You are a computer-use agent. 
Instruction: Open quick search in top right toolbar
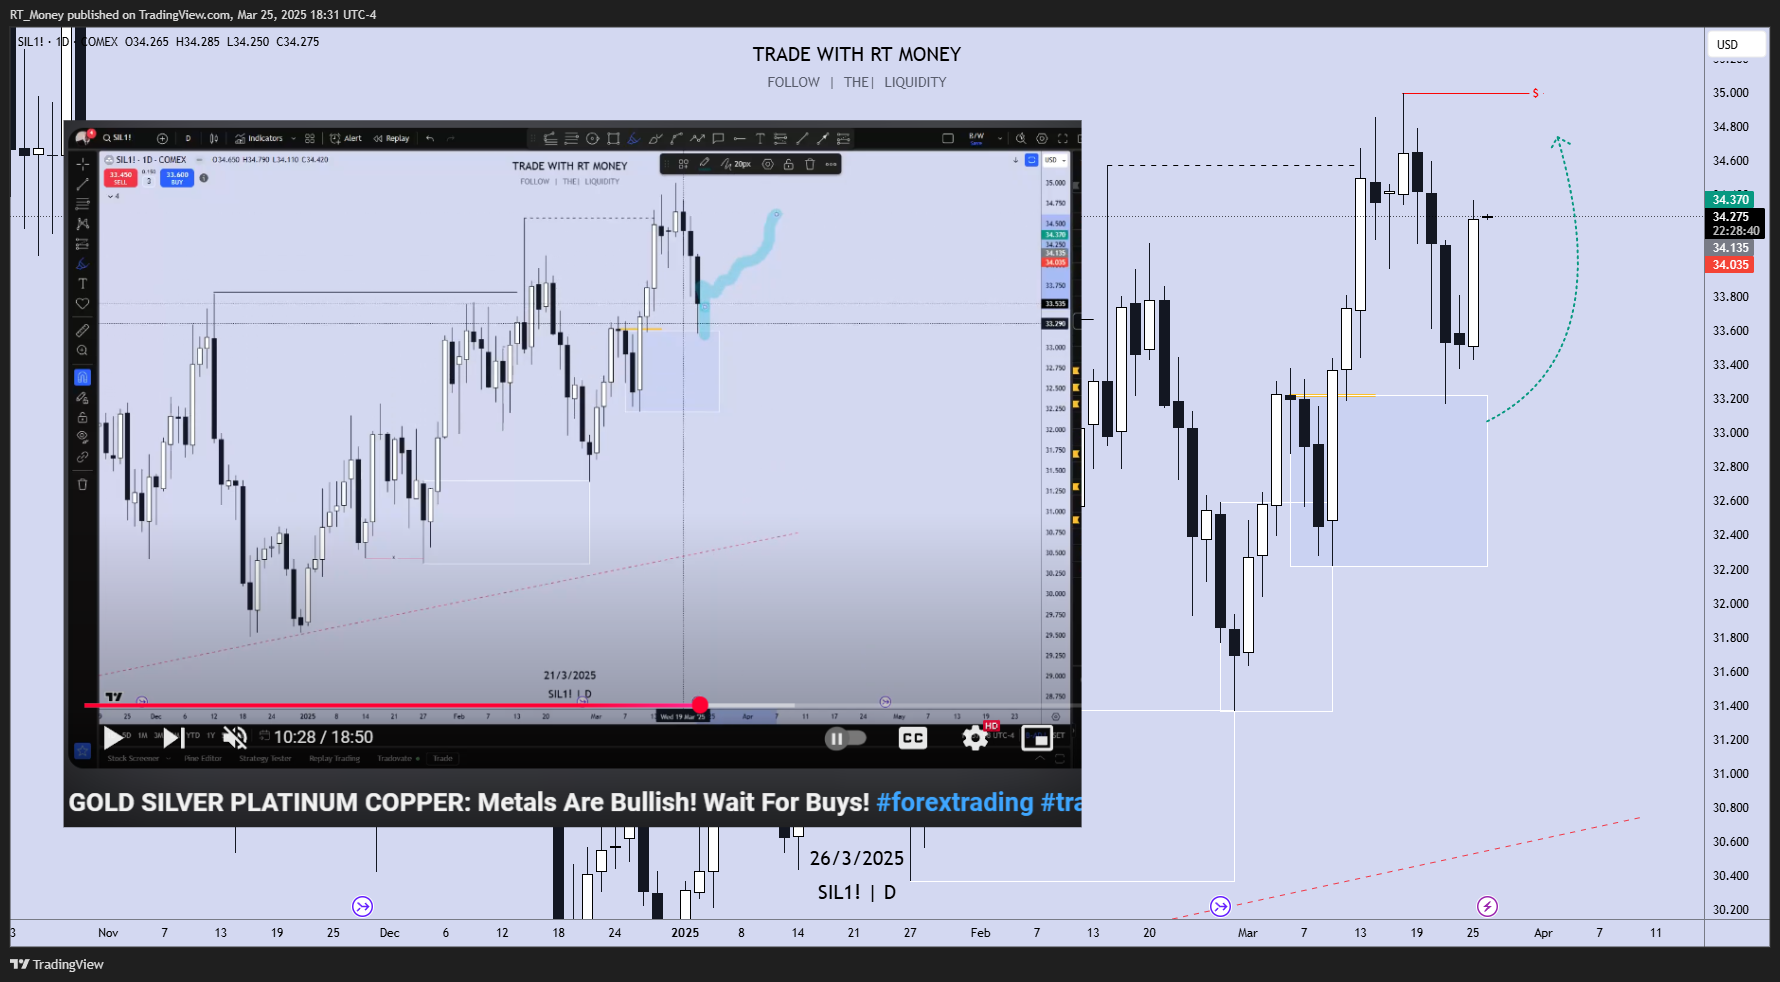pyautogui.click(x=1021, y=138)
